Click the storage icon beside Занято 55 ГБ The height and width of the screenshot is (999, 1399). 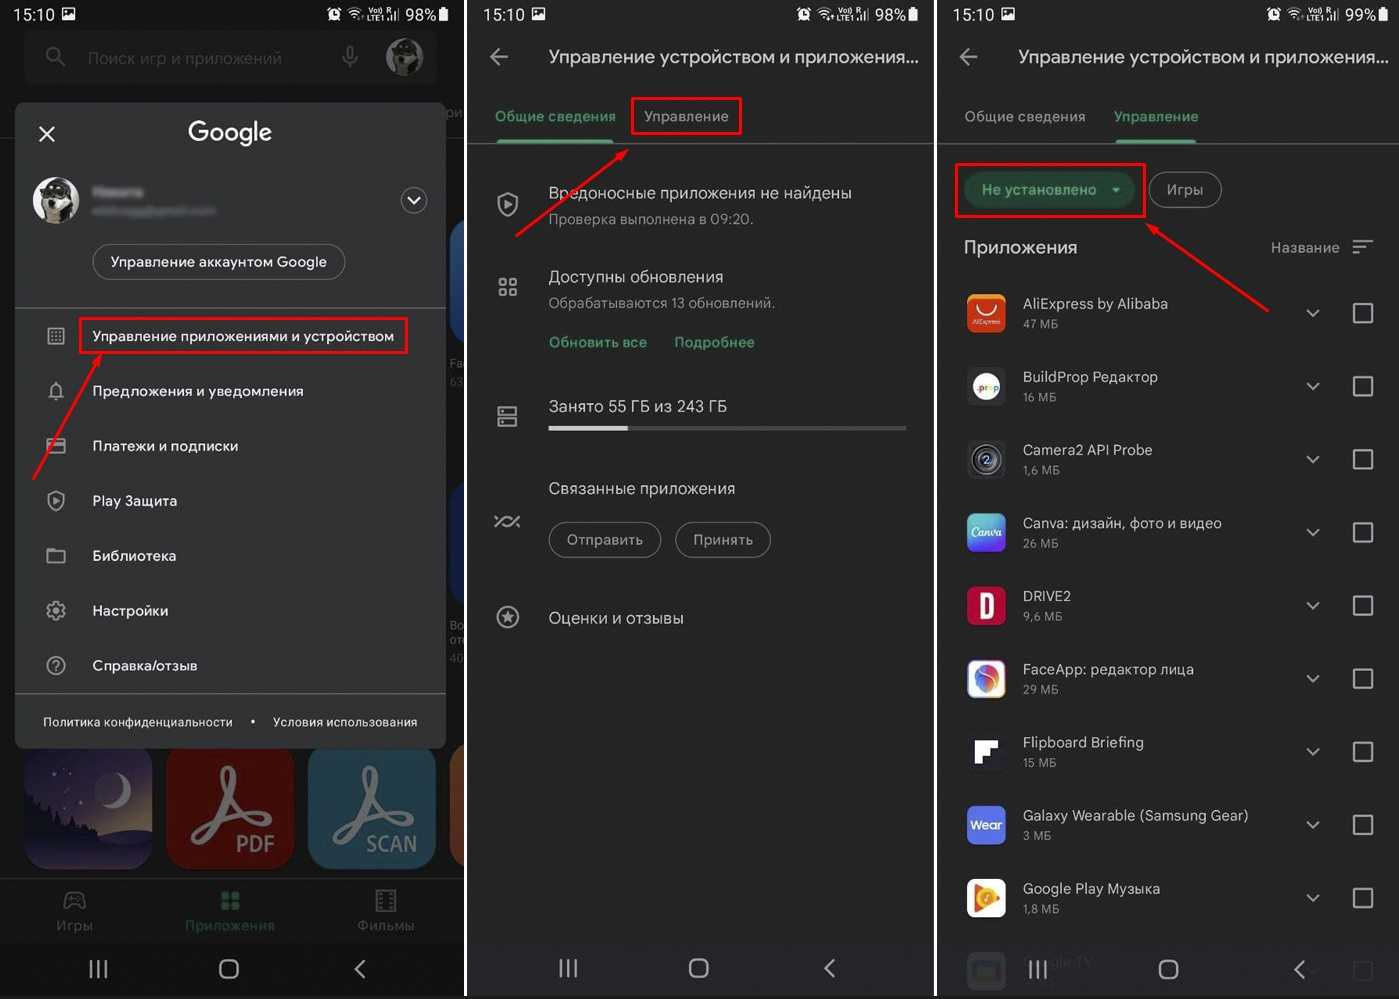pyautogui.click(x=508, y=416)
